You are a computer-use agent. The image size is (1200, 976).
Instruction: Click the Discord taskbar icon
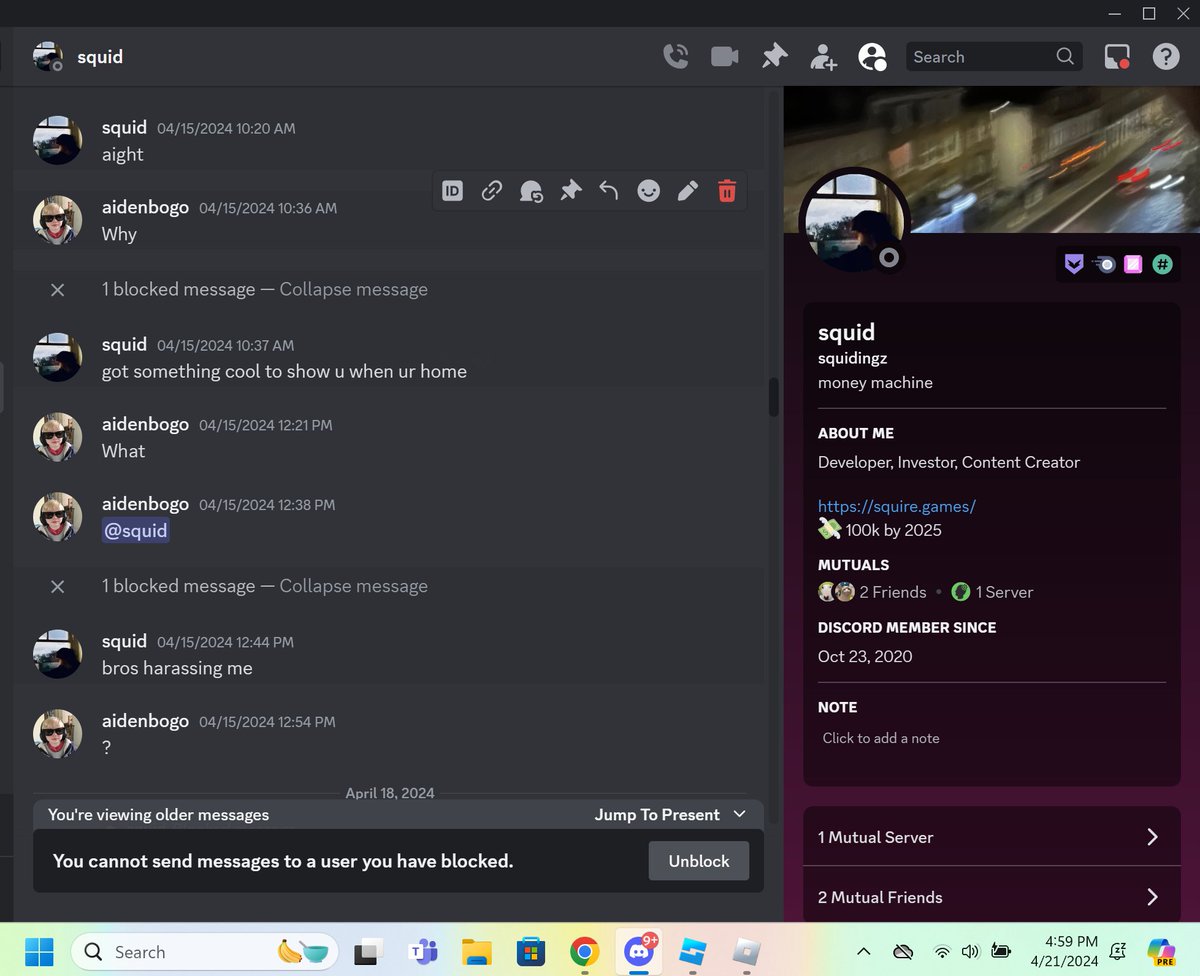coord(639,951)
